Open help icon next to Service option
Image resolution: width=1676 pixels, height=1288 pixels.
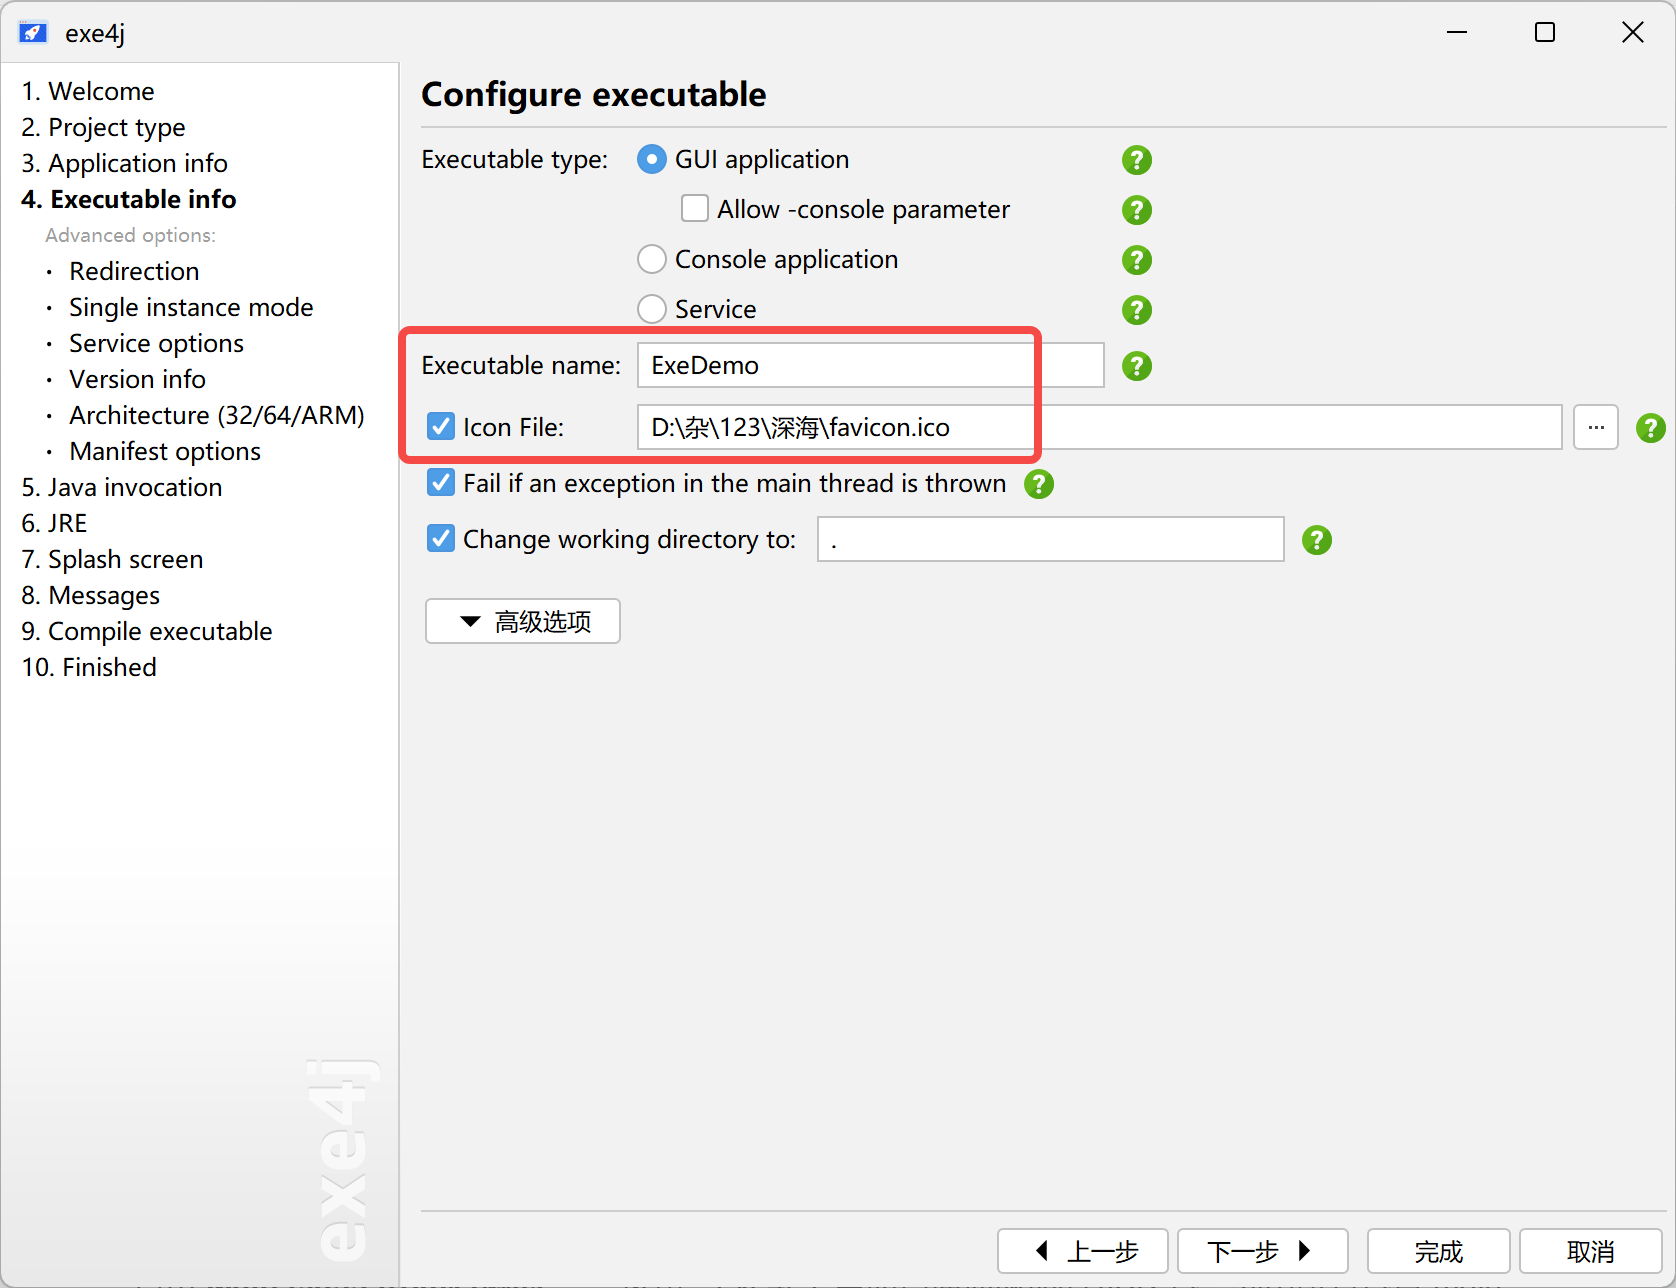point(1136,310)
